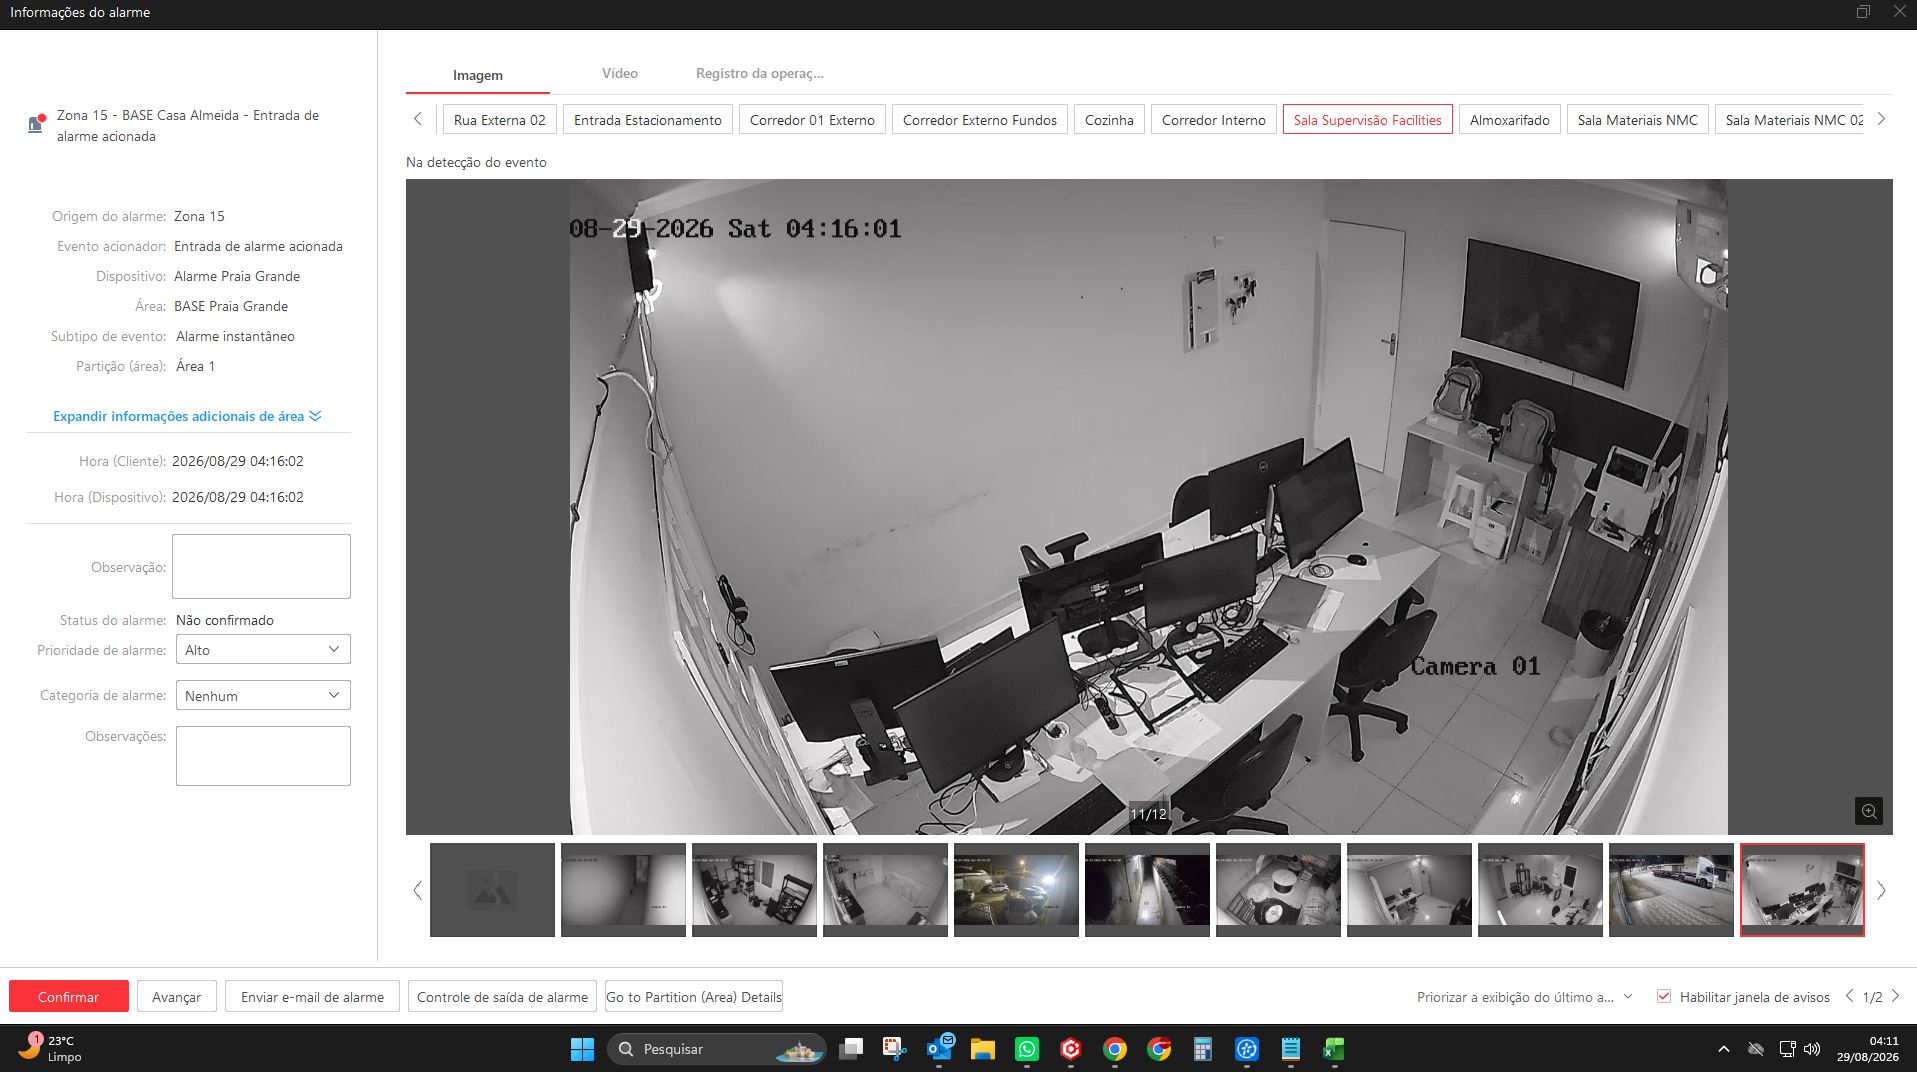Click the magnifier zoom icon on the camera image

pyautogui.click(x=1868, y=811)
